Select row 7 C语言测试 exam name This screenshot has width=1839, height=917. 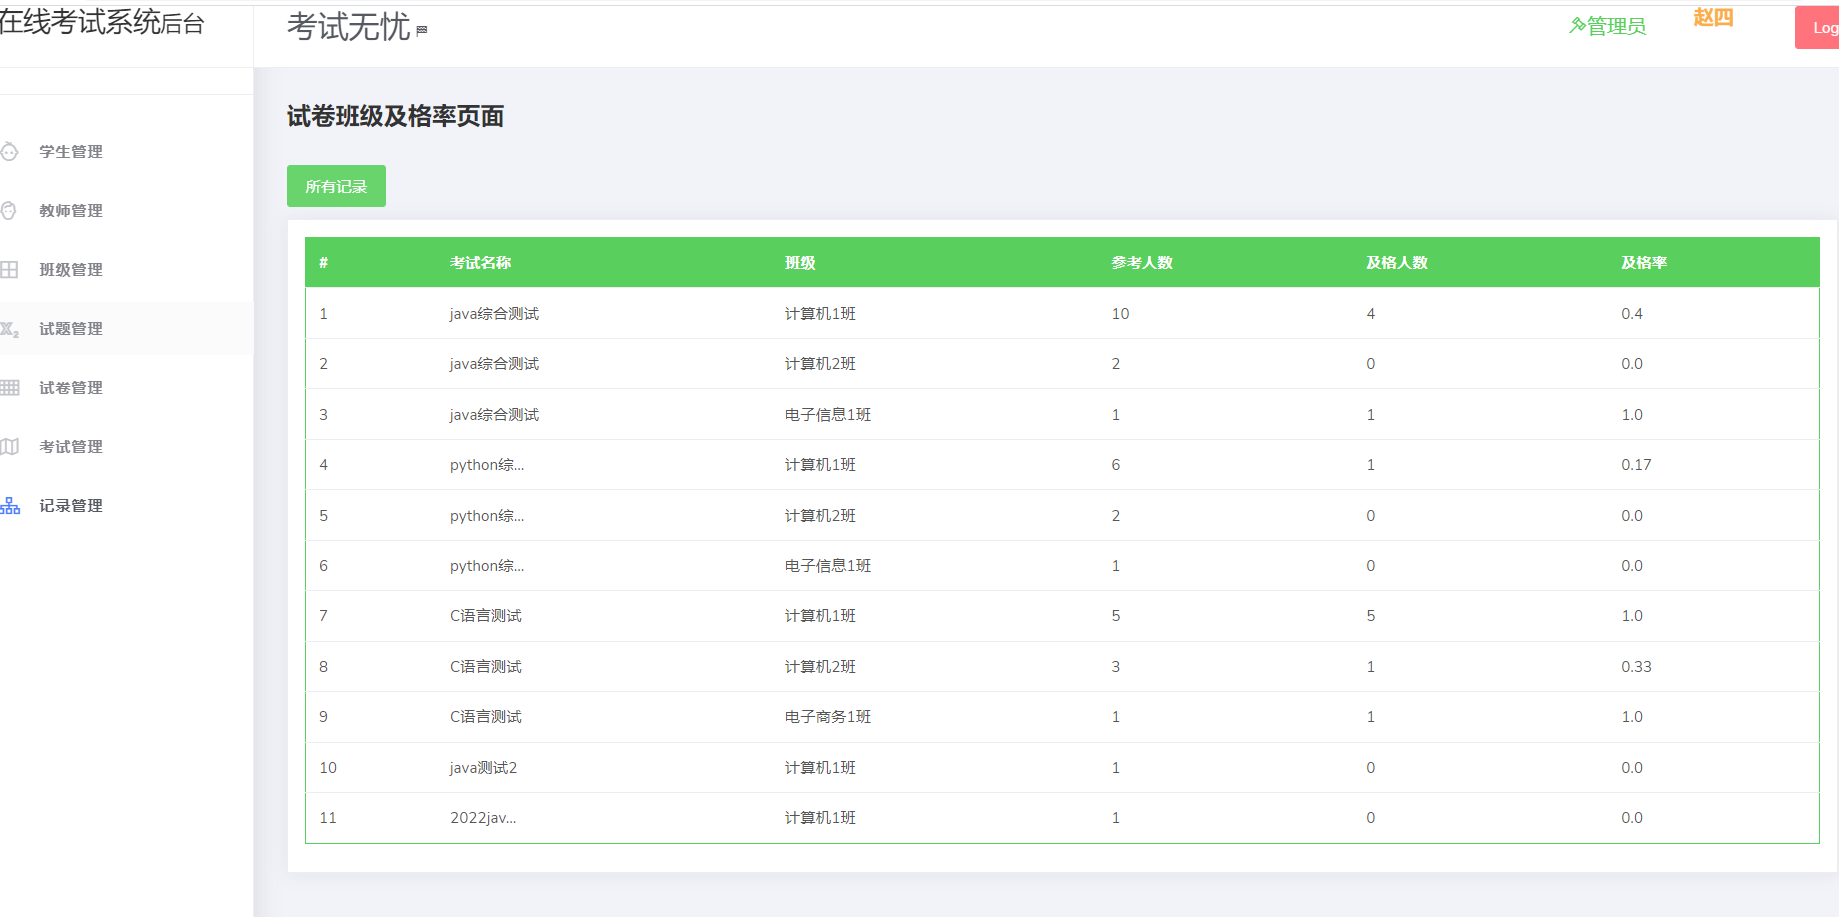pos(486,616)
